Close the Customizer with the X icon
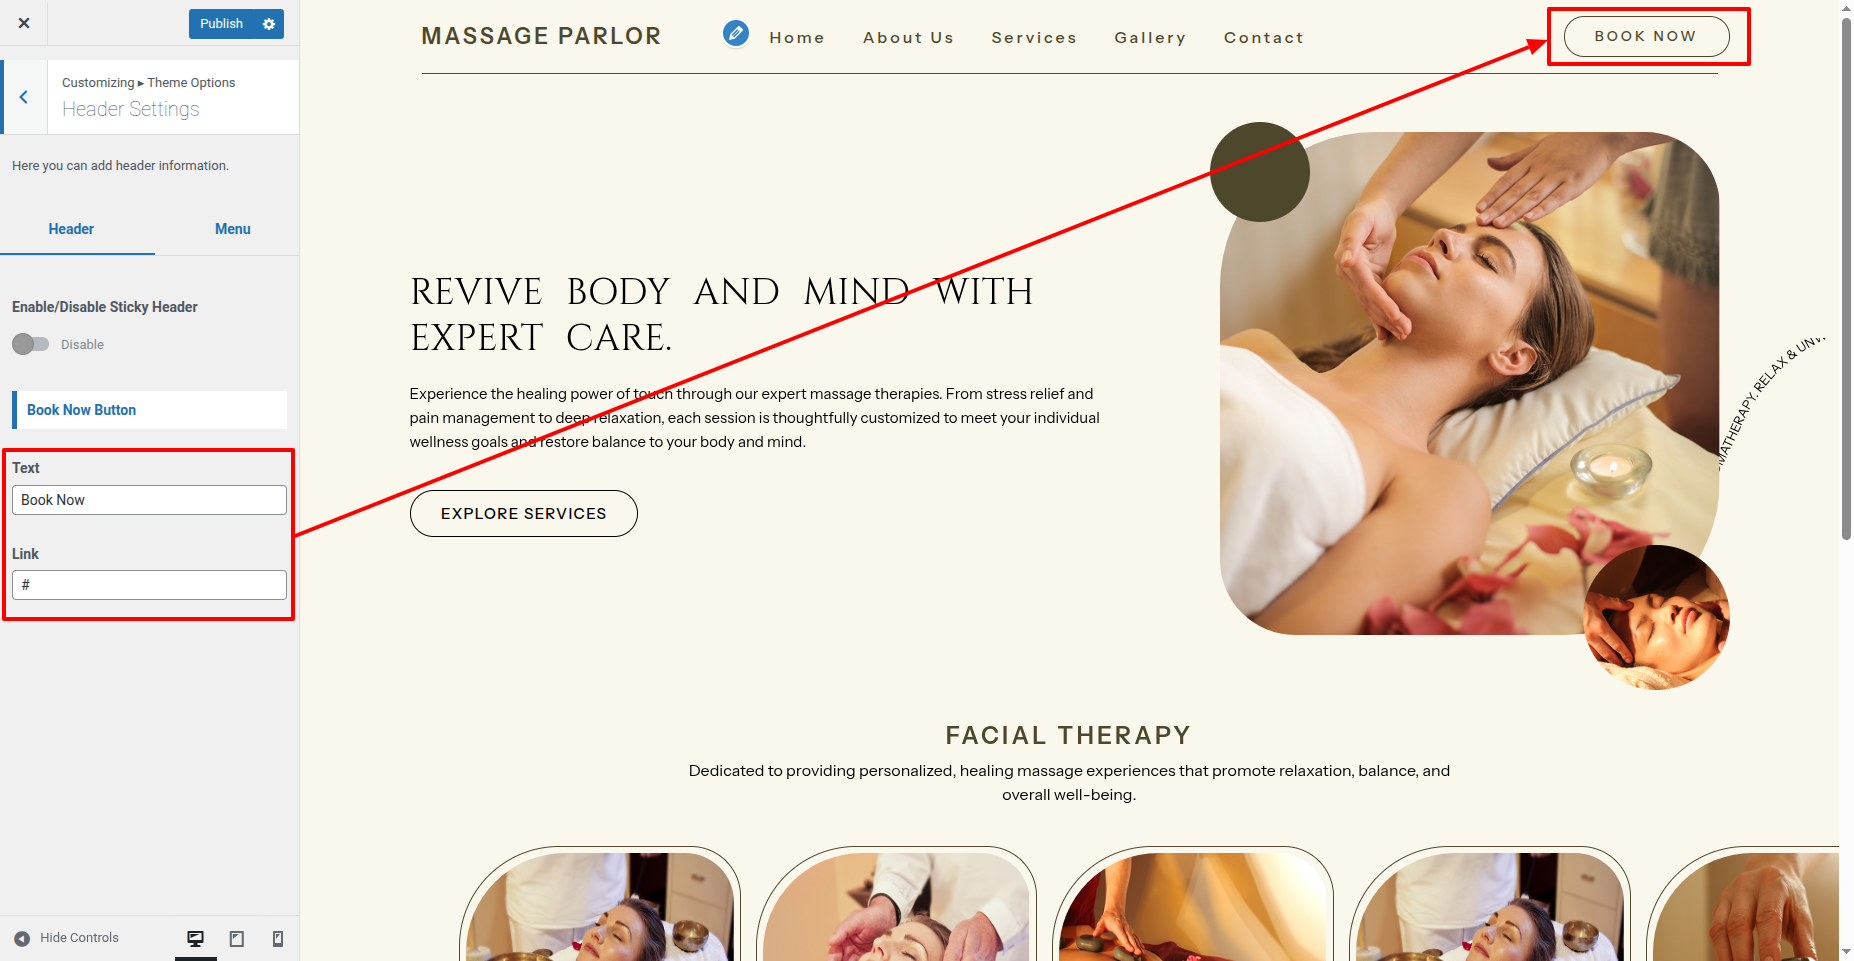This screenshot has height=961, width=1854. [24, 23]
